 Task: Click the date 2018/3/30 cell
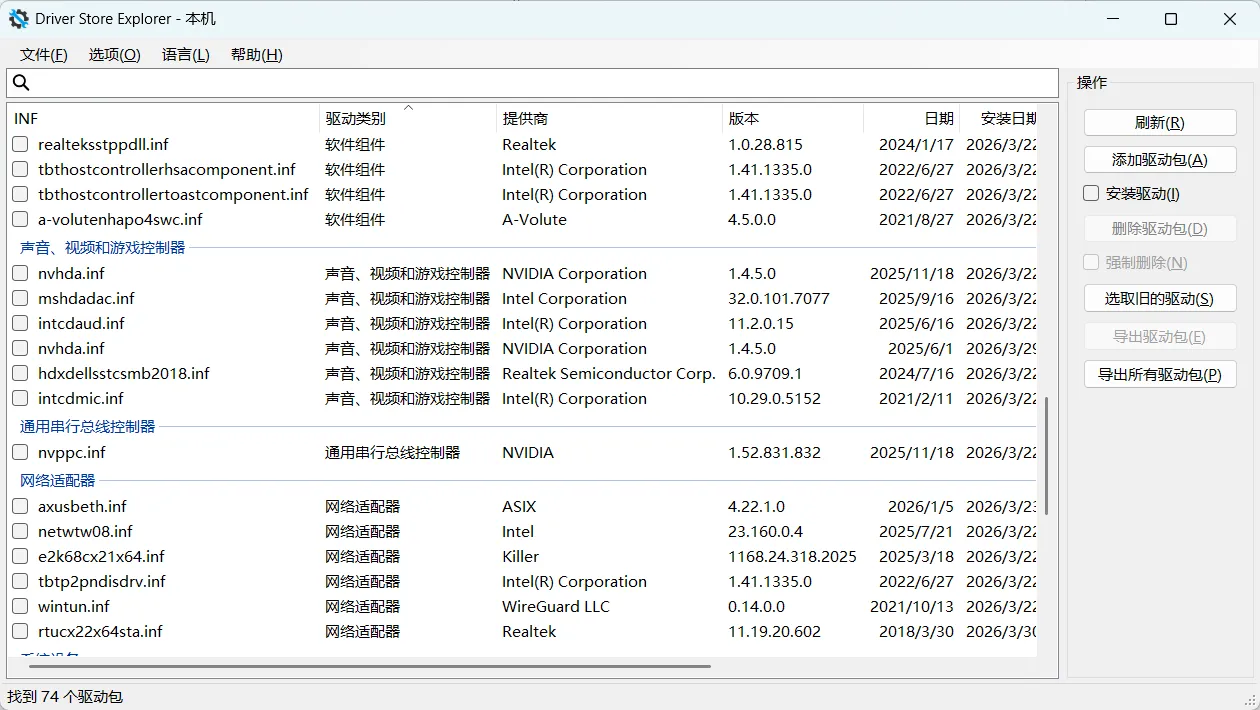(916, 632)
